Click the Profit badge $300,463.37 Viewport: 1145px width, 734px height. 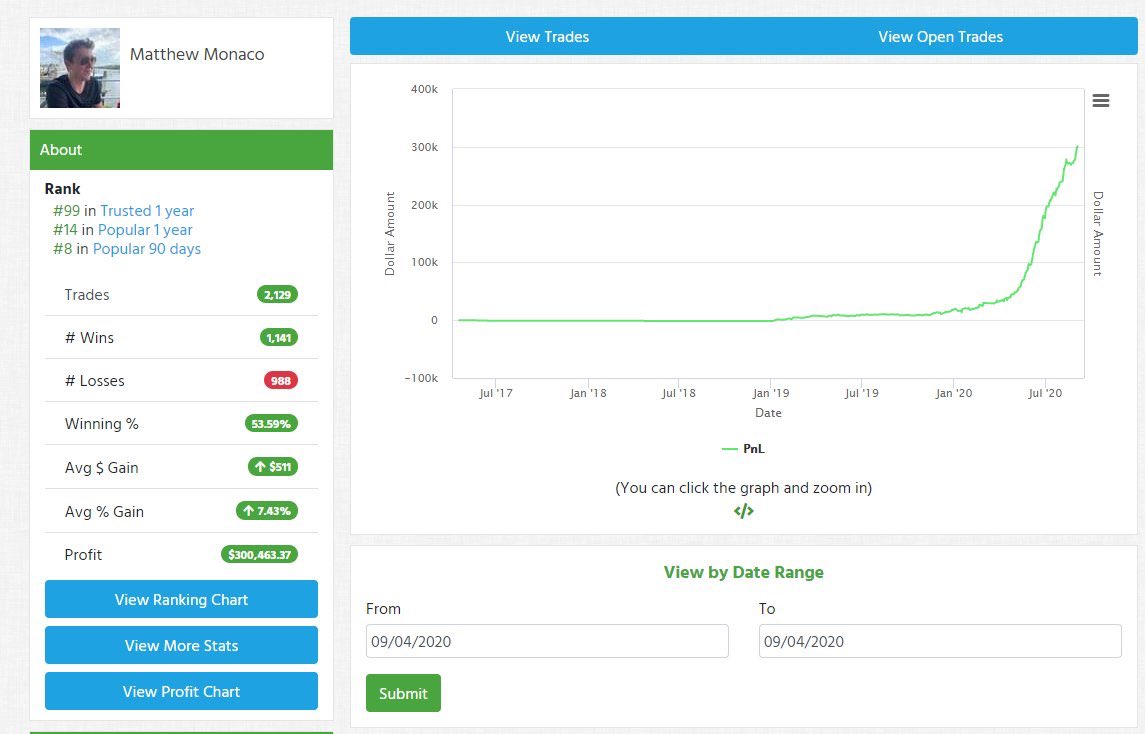click(x=259, y=554)
